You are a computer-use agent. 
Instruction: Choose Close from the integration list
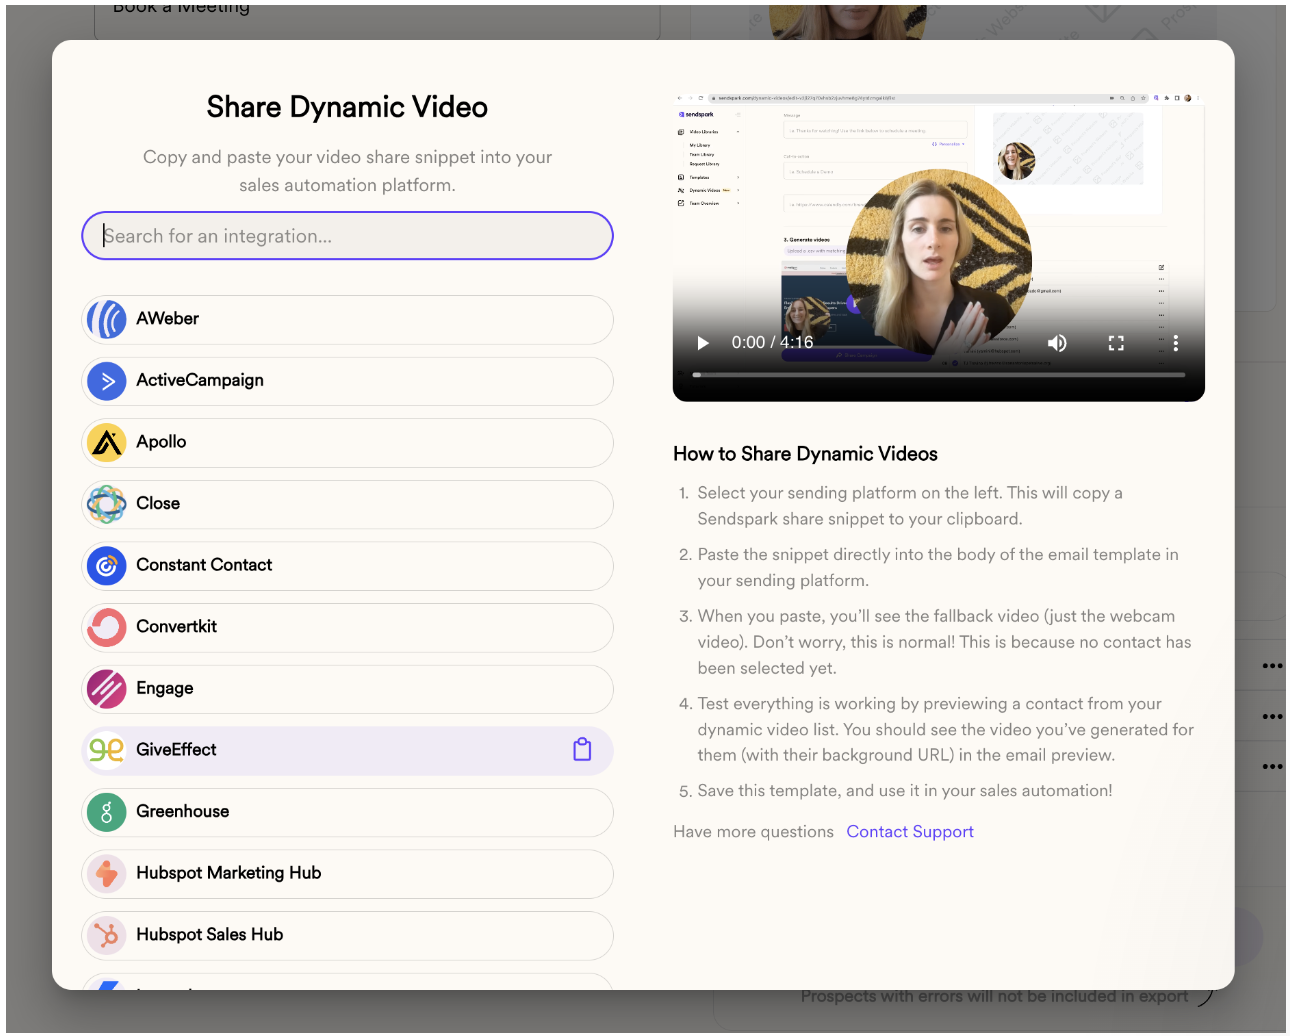coord(347,504)
